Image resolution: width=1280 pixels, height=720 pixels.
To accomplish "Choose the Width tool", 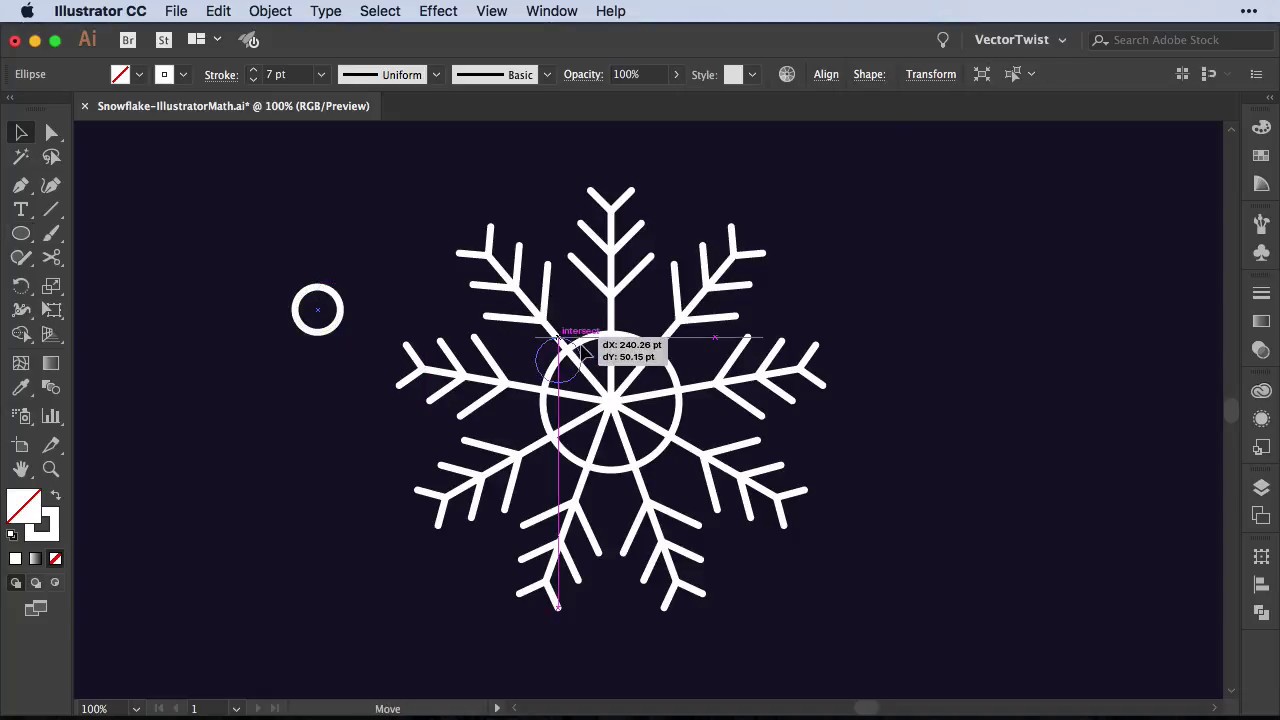I will point(21,310).
